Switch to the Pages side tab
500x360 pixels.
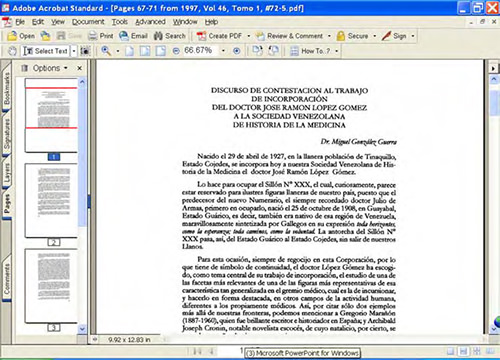[x=6, y=204]
